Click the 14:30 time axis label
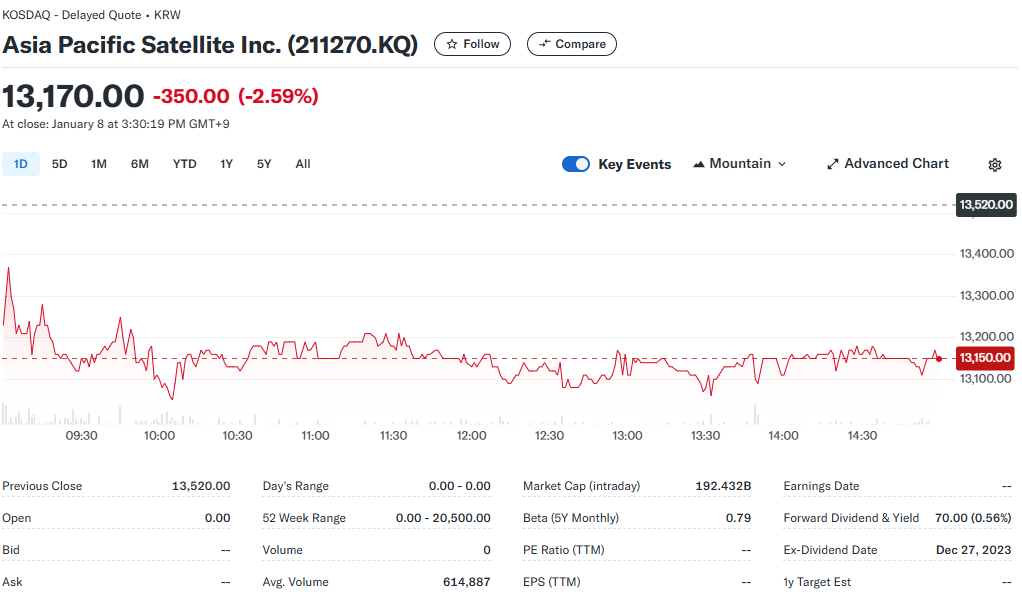Viewport: 1022px width, 599px height. pyautogui.click(x=862, y=436)
